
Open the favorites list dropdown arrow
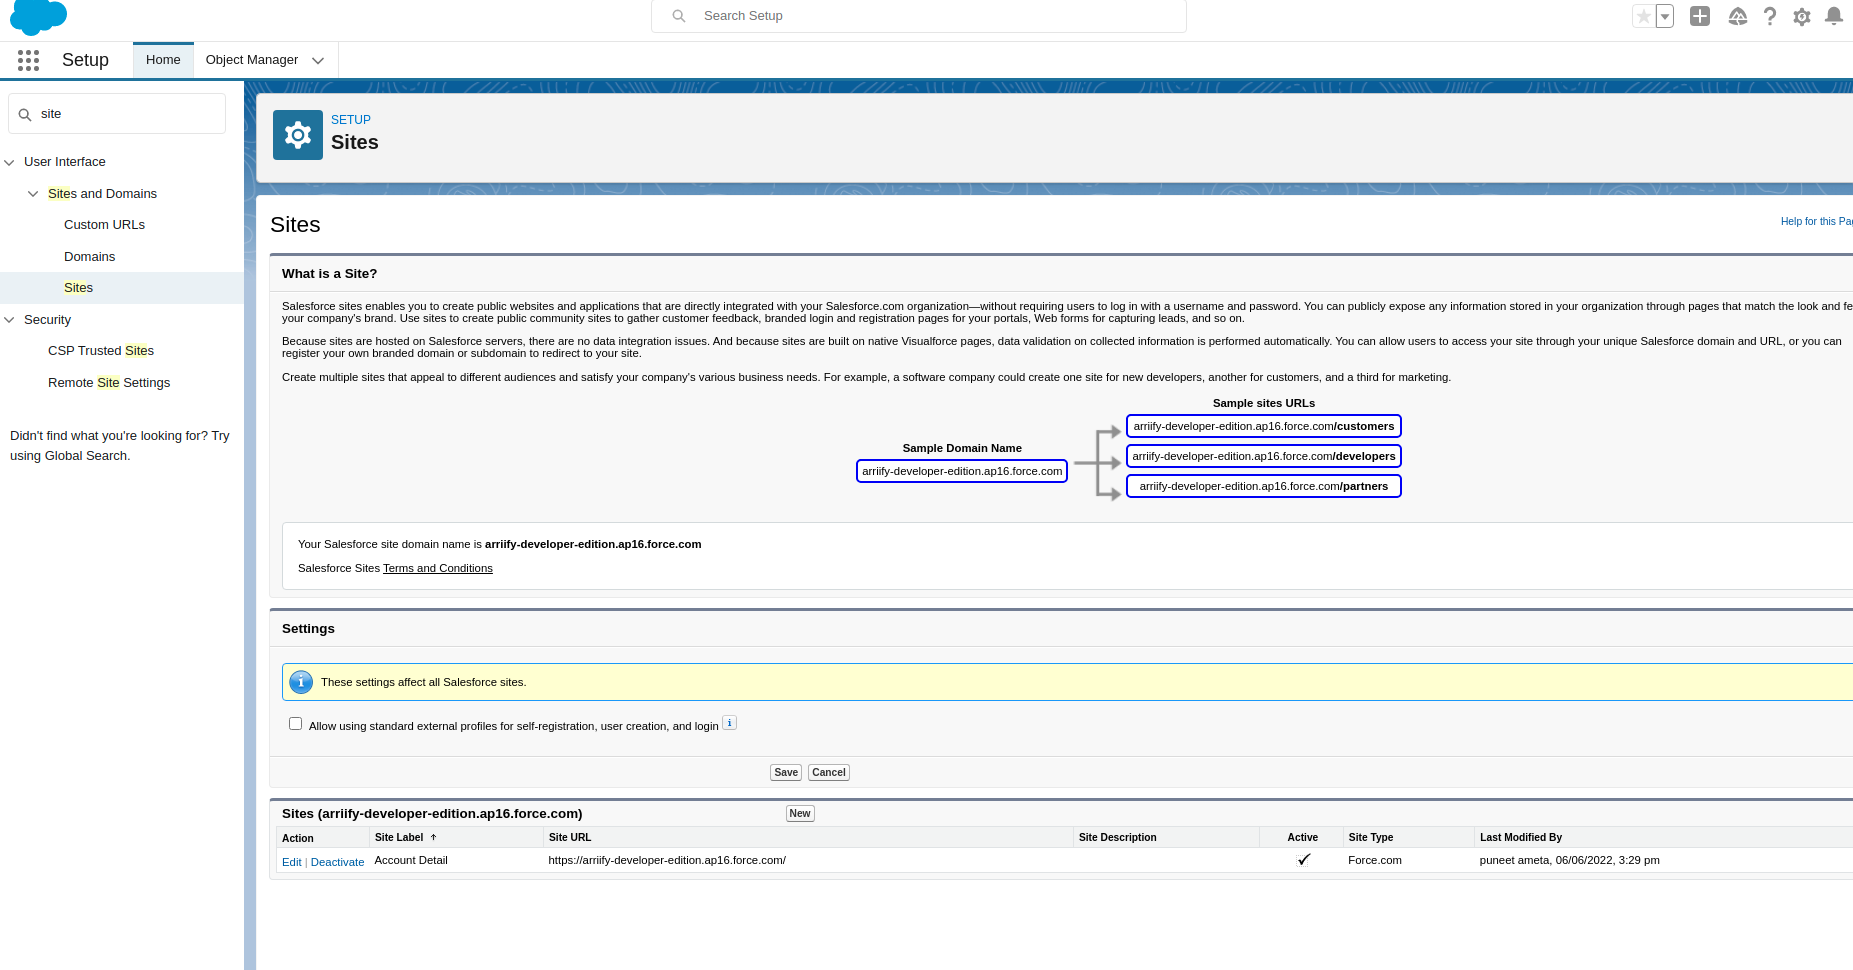tap(1665, 16)
